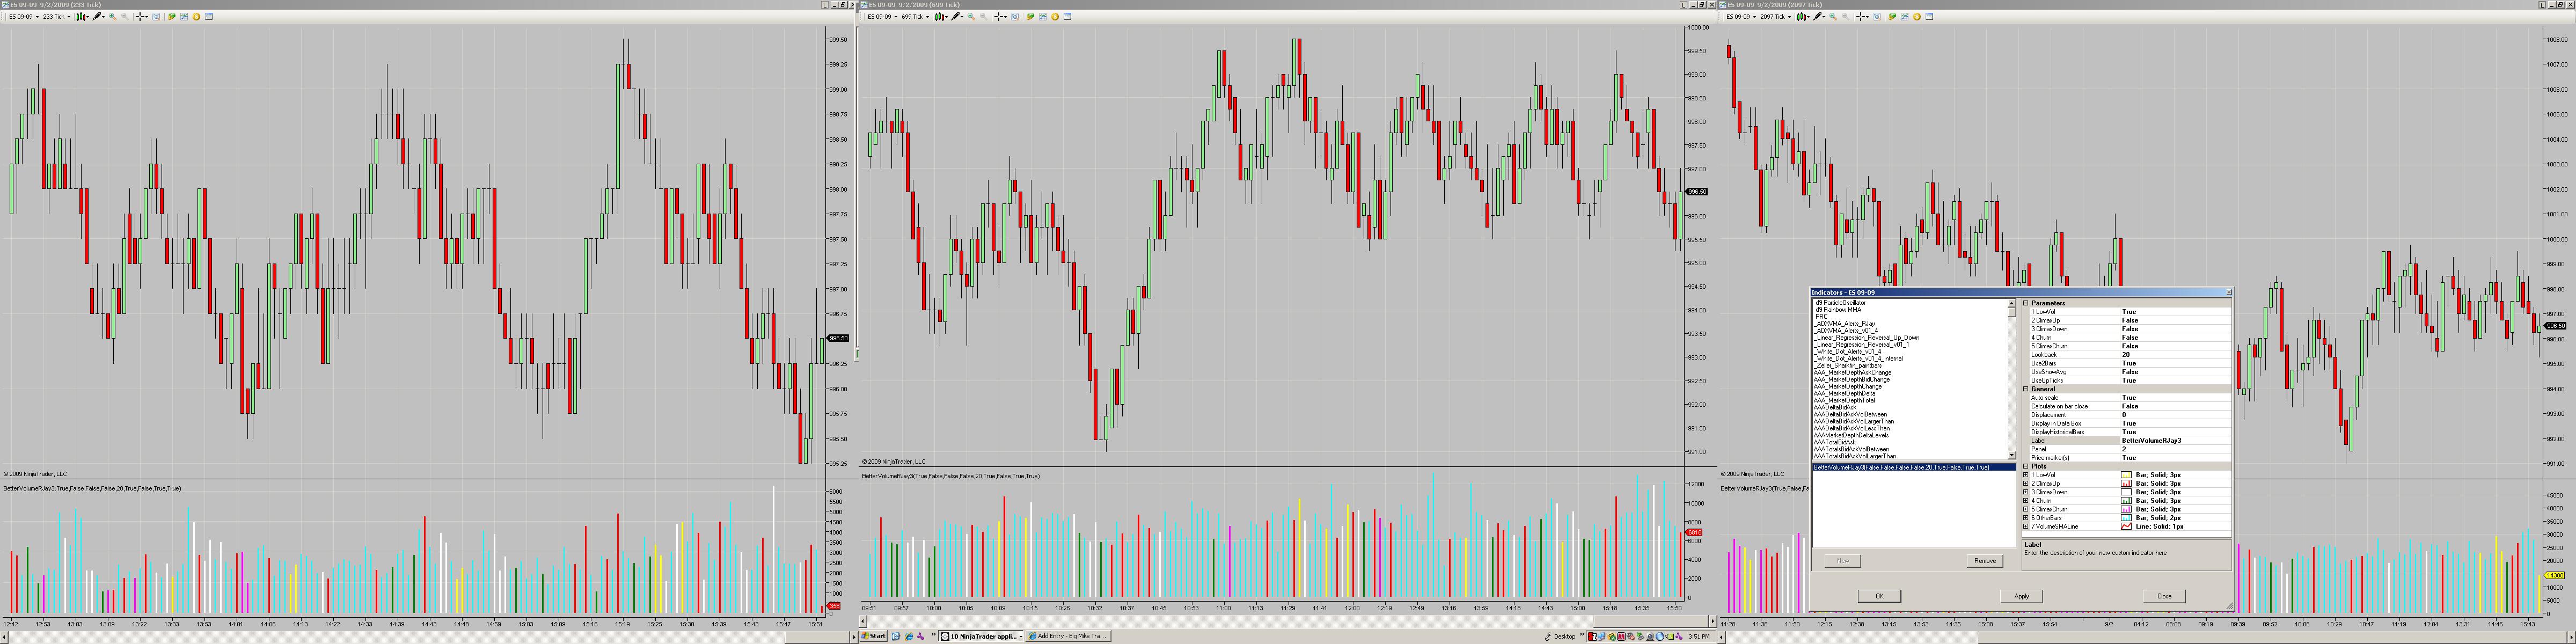Click the 1 LowVol parameter value True
Viewport: 2576px width, 644px height.
coord(2175,312)
